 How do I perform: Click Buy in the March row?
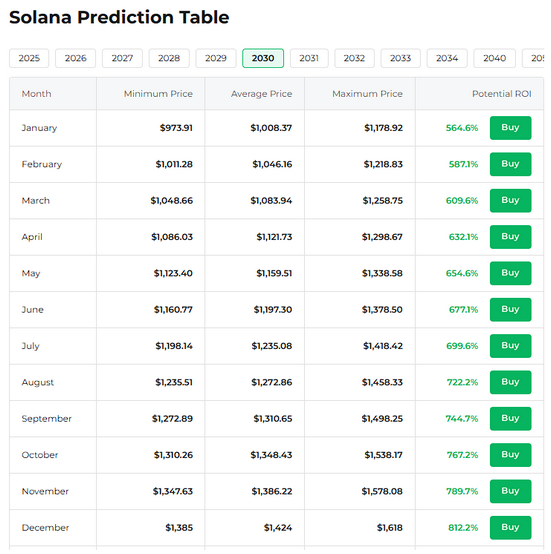(x=510, y=200)
